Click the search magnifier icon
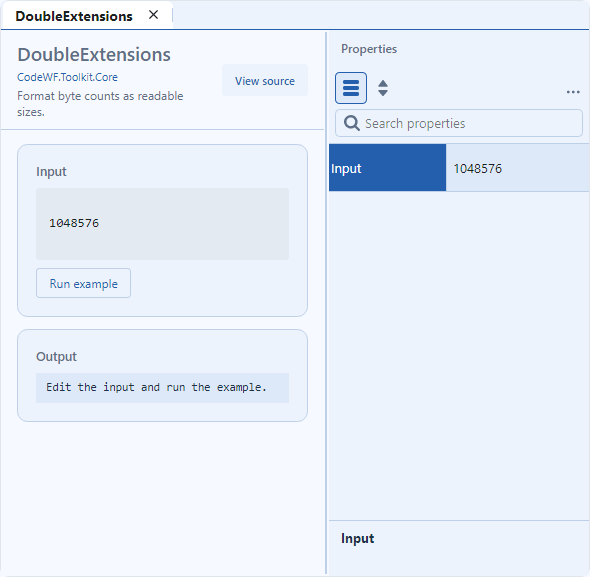Image resolution: width=590 pixels, height=577 pixels. click(x=352, y=123)
